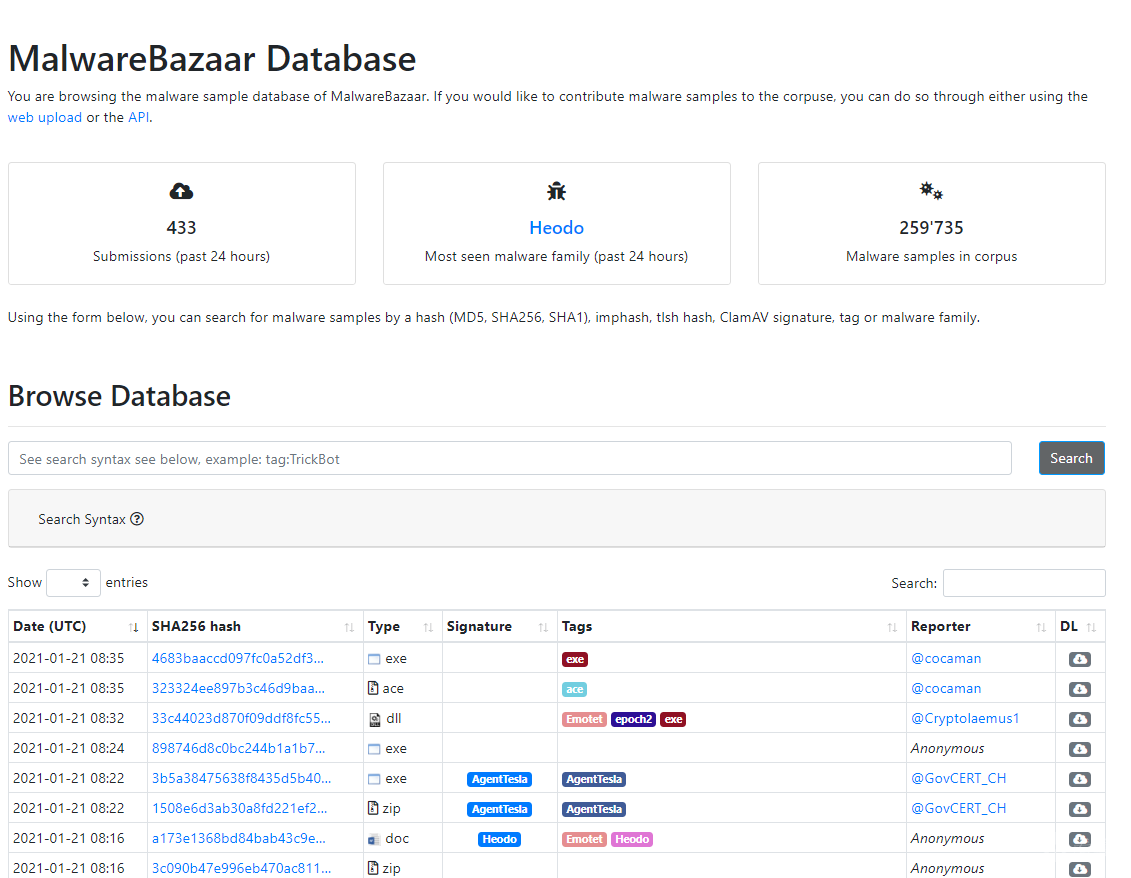Open @cocaman reporter in first row
1131x878 pixels.
[946, 658]
